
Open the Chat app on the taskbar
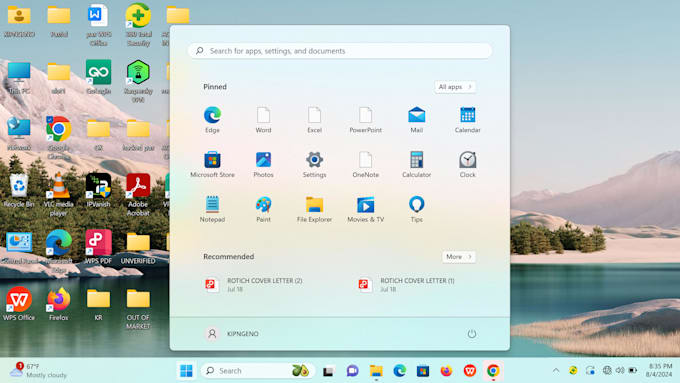pyautogui.click(x=352, y=371)
